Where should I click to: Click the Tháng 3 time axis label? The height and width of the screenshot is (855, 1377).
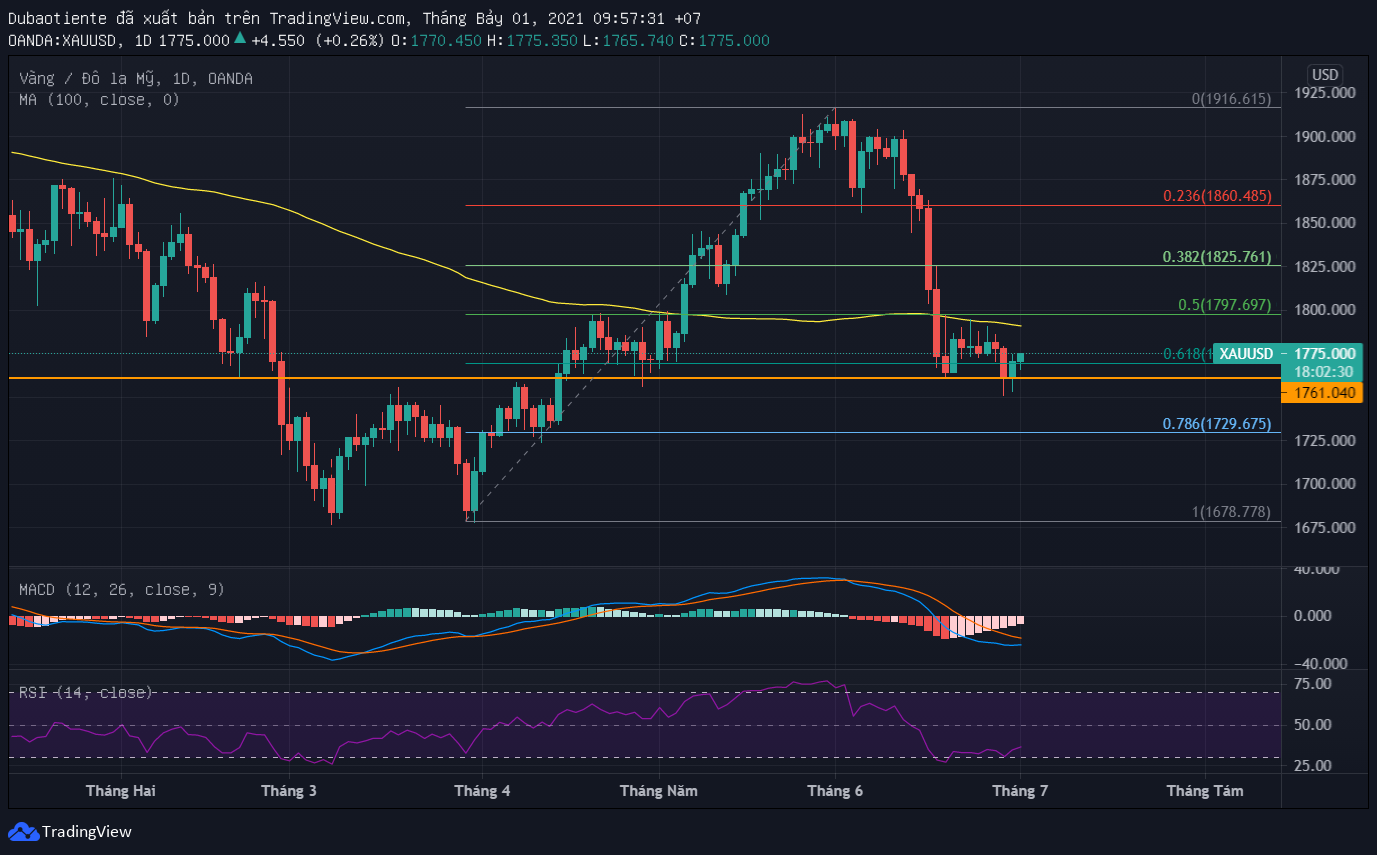[x=289, y=791]
